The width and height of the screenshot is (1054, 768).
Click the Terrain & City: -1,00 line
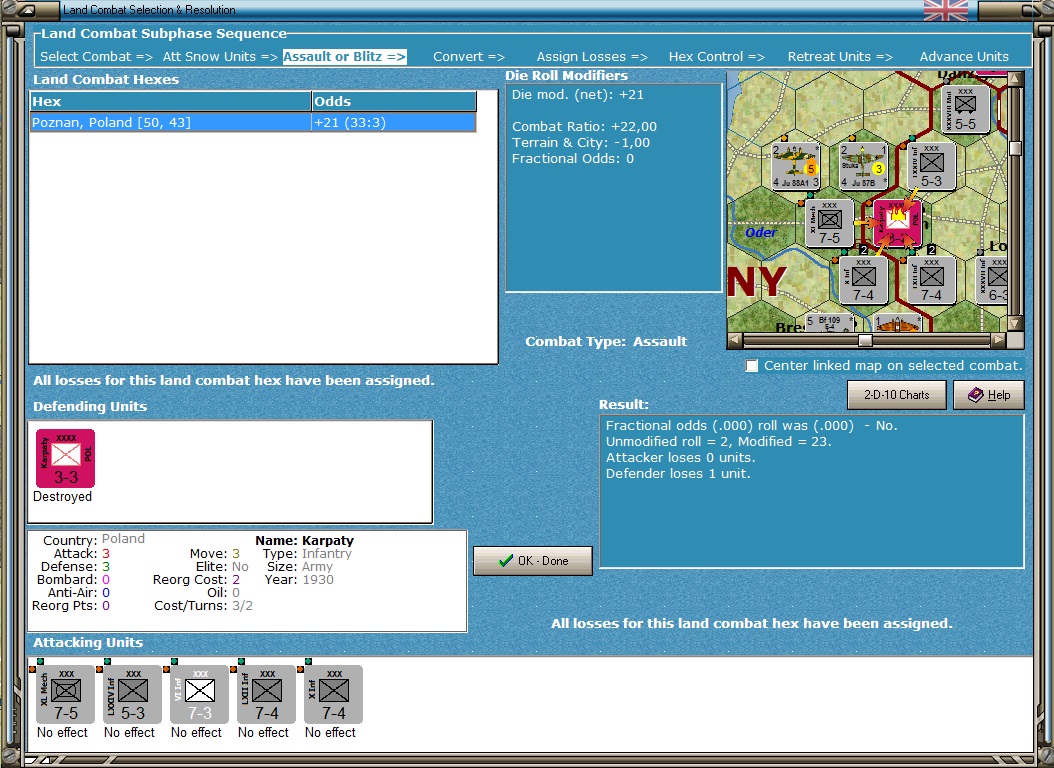click(x=581, y=142)
